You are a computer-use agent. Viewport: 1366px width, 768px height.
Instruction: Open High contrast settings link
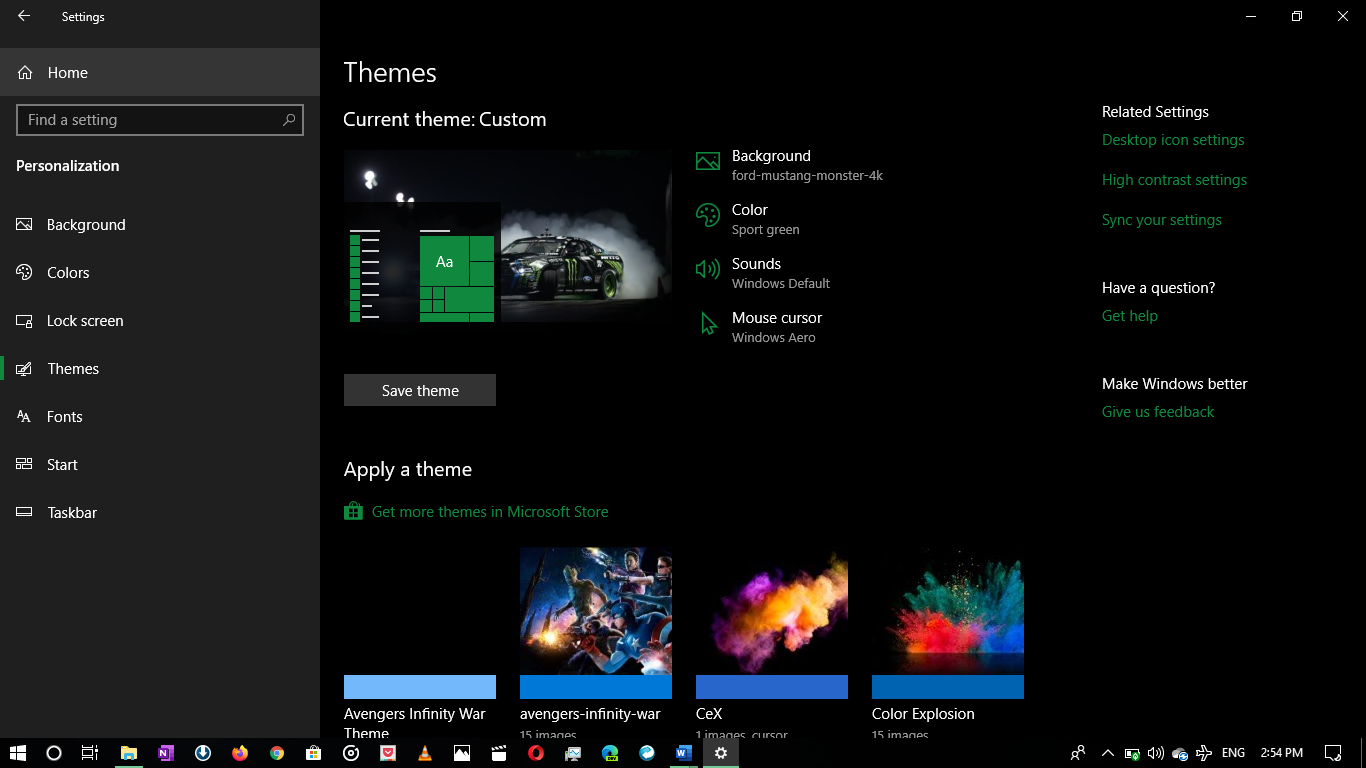pyautogui.click(x=1174, y=180)
